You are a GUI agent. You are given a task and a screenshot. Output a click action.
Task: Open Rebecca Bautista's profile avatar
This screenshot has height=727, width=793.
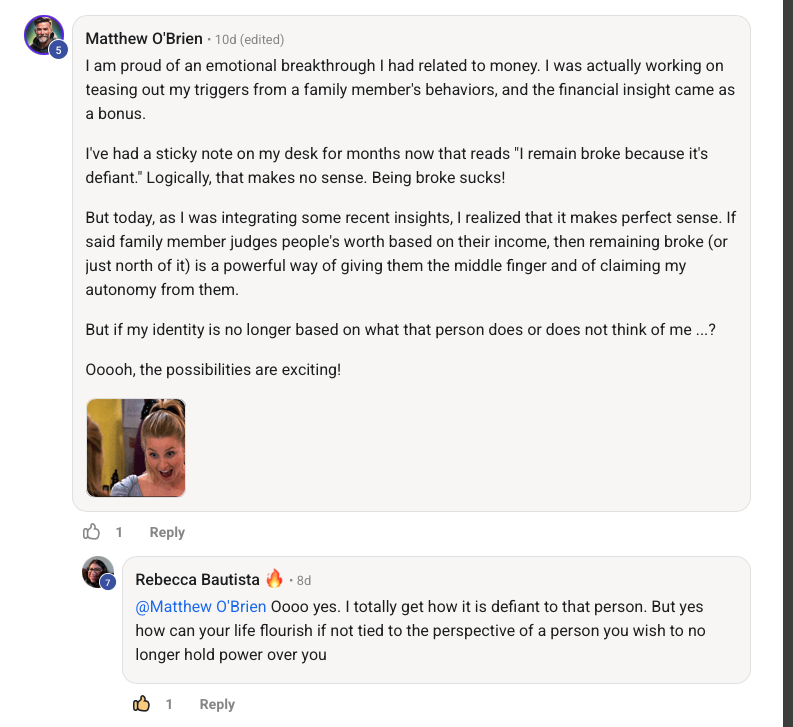pos(97,571)
